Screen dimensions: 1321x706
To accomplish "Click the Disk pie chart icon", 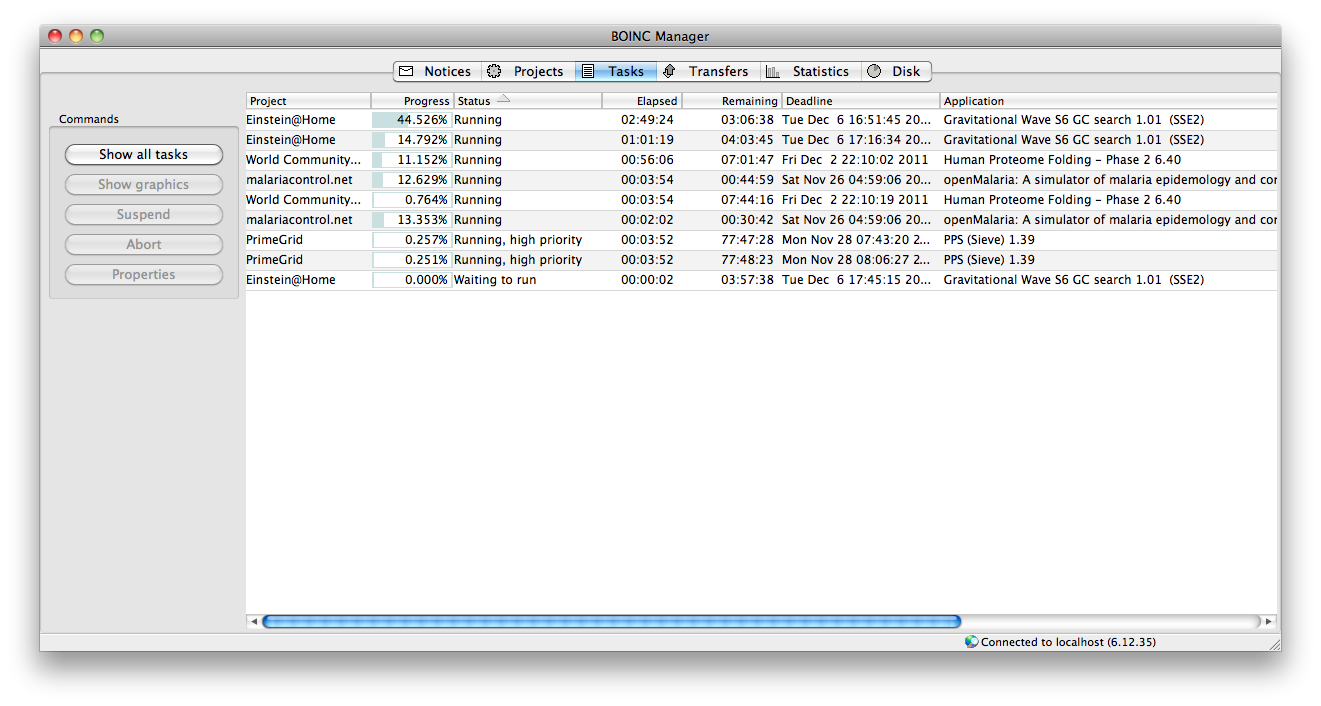I will pos(874,71).
